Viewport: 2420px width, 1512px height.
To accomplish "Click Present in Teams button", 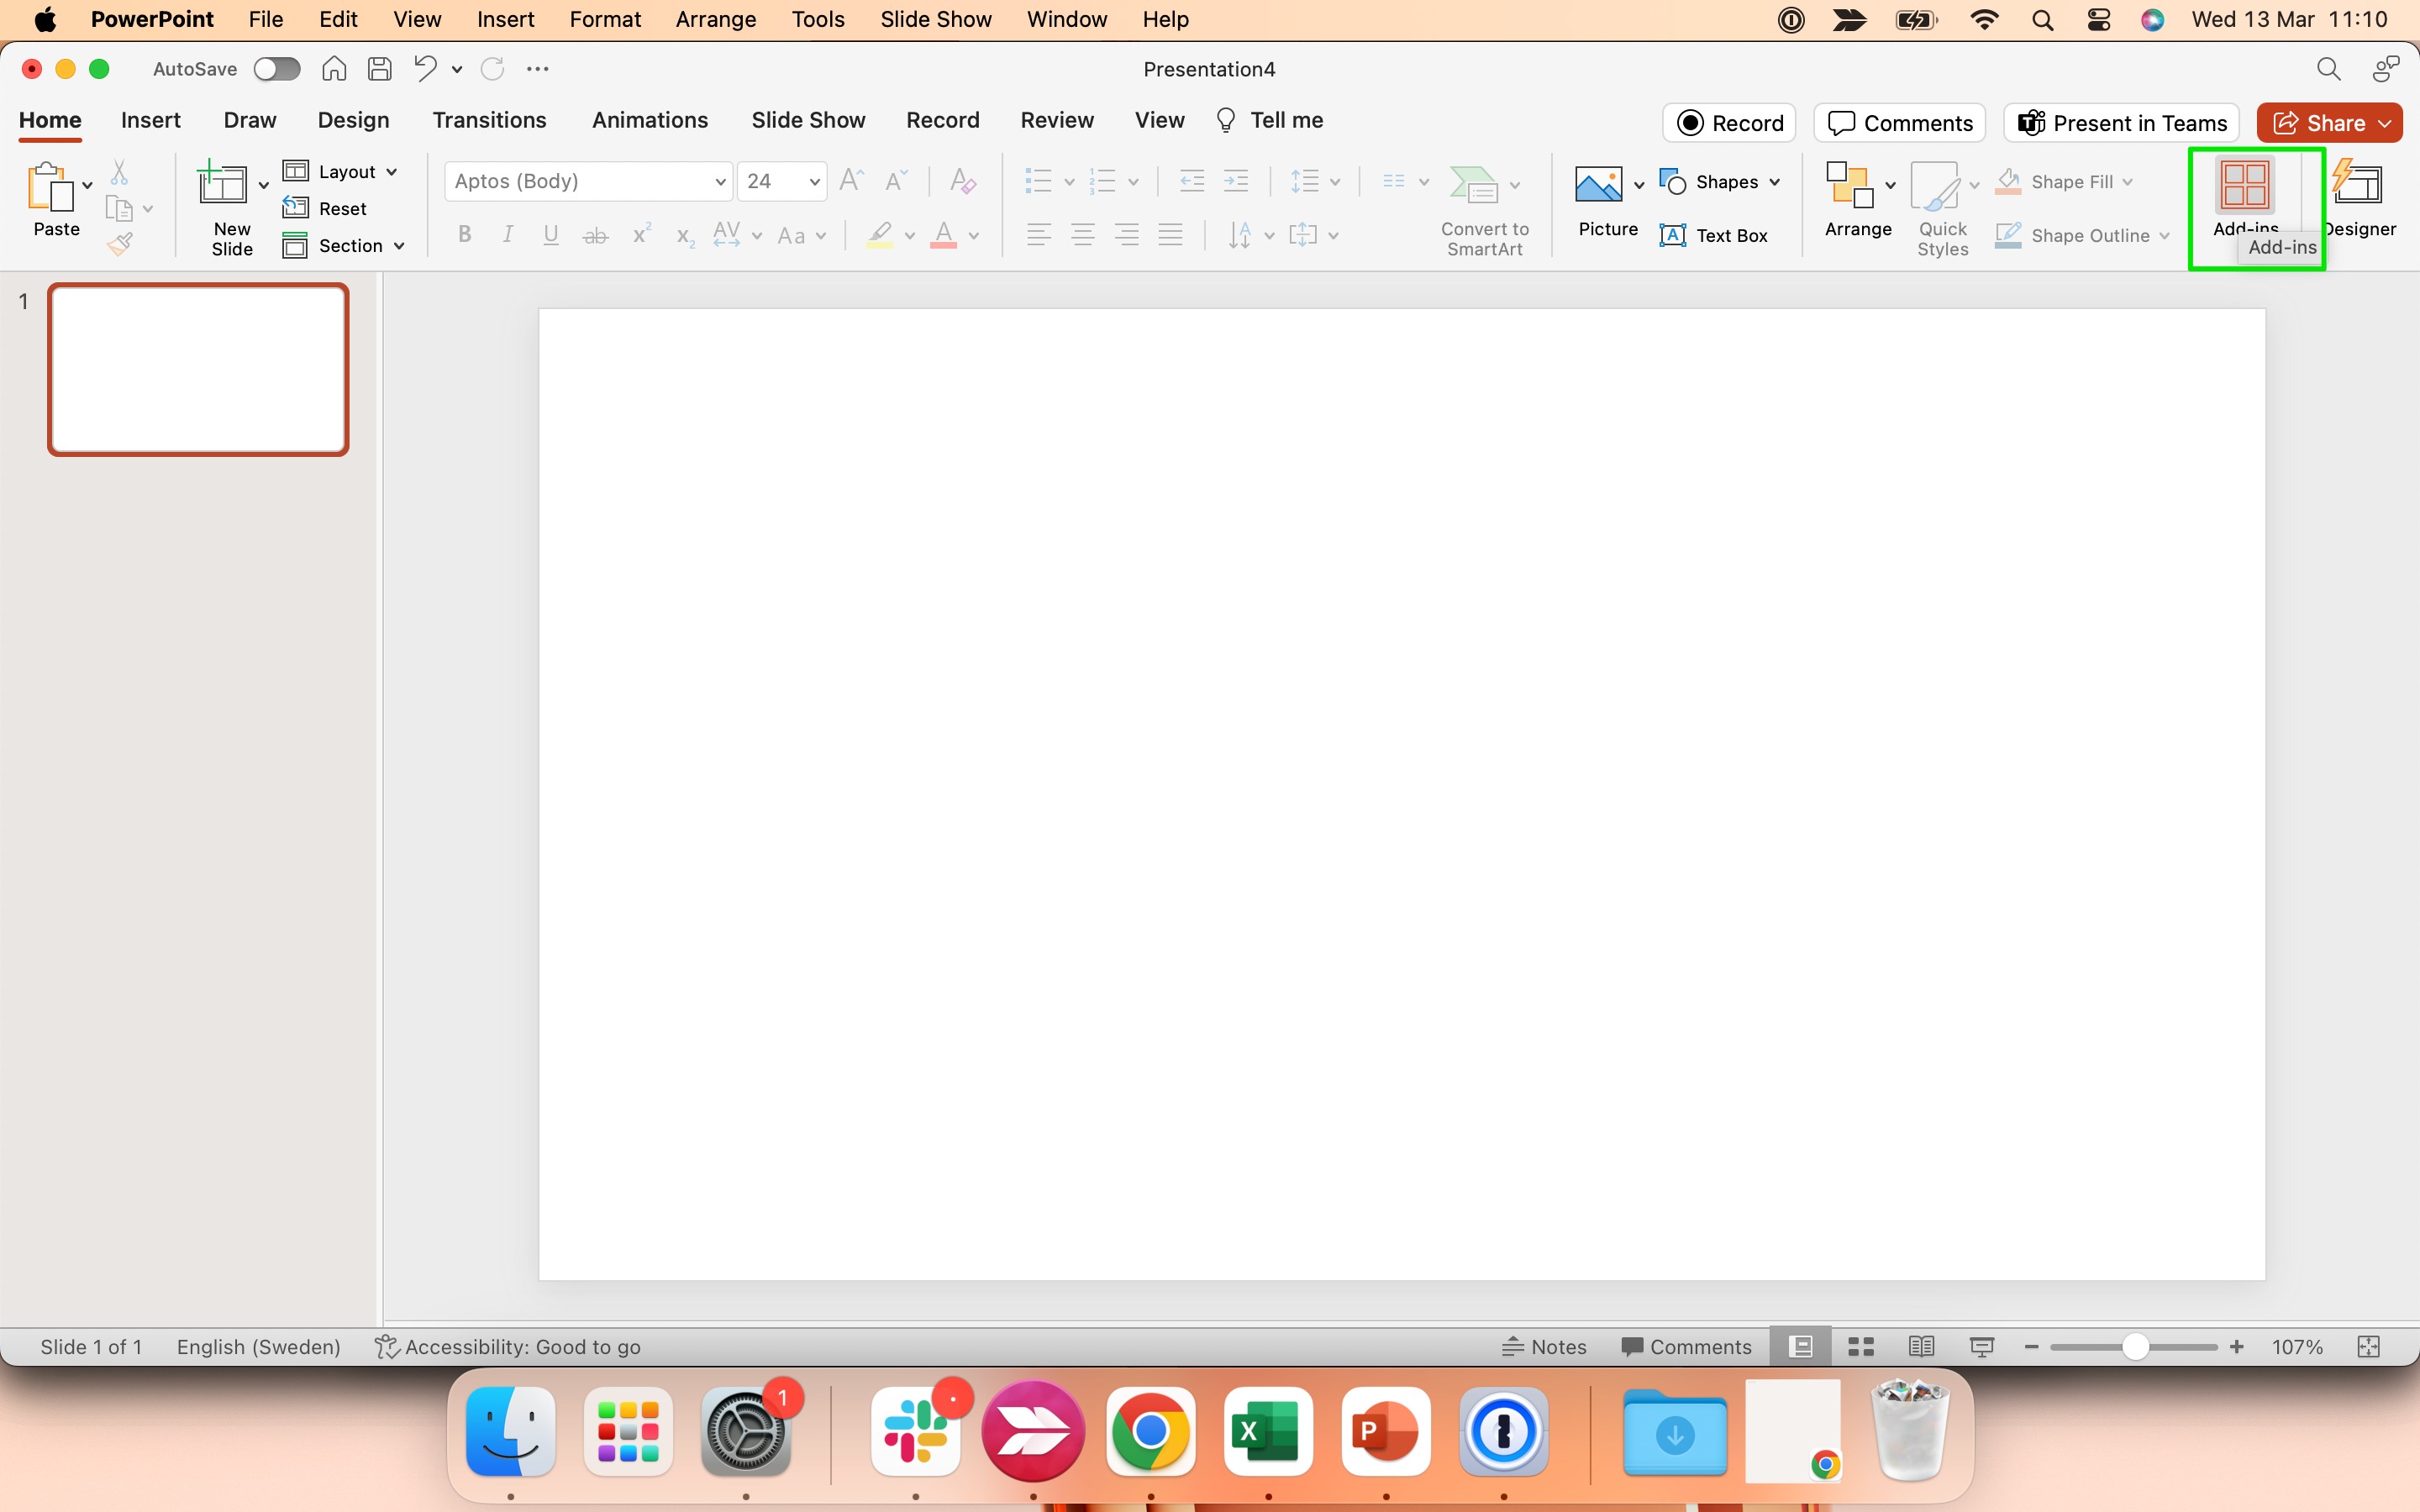I will click(x=2122, y=123).
